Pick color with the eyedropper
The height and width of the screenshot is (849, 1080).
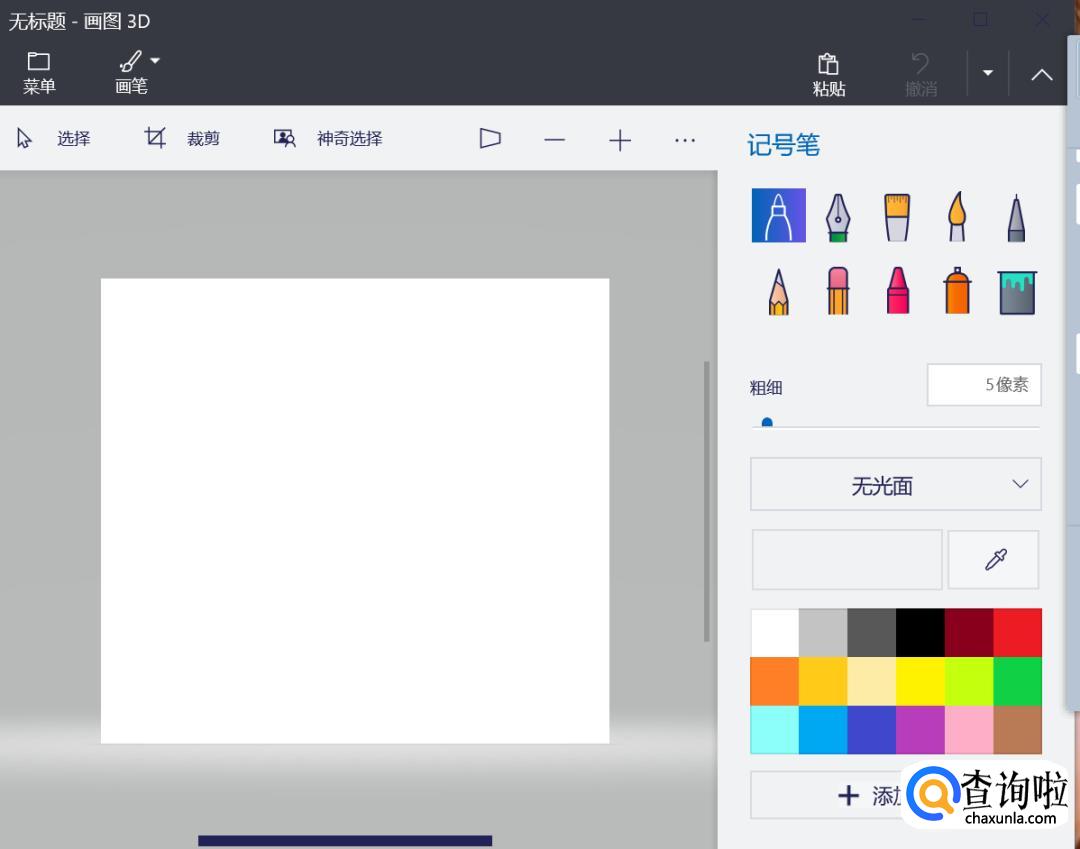click(994, 560)
